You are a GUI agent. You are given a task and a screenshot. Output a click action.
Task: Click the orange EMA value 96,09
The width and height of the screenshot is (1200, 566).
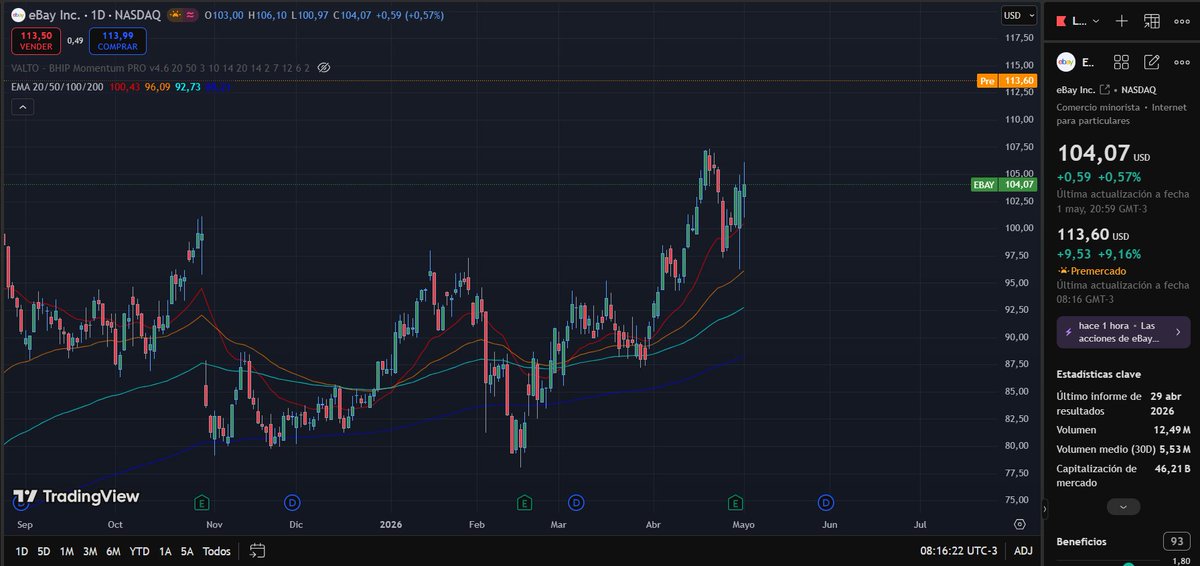point(158,87)
